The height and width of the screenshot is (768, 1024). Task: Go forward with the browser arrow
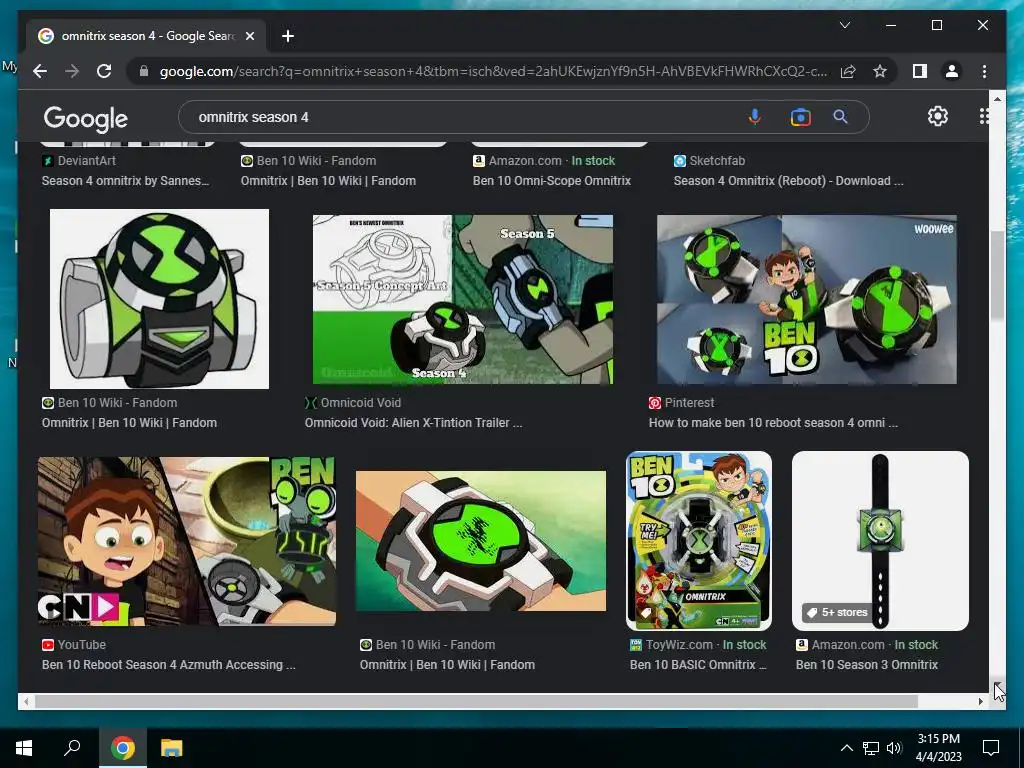point(72,71)
